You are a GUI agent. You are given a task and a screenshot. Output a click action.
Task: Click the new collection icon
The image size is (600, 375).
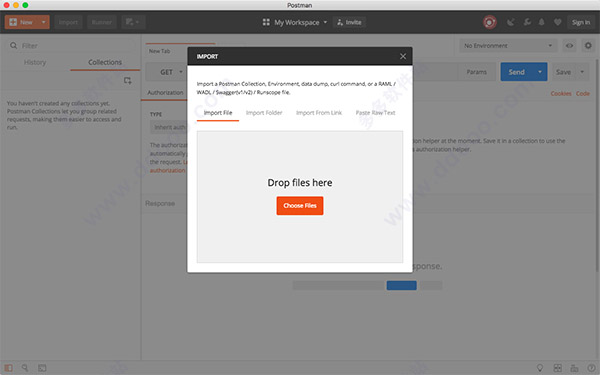pos(127,80)
